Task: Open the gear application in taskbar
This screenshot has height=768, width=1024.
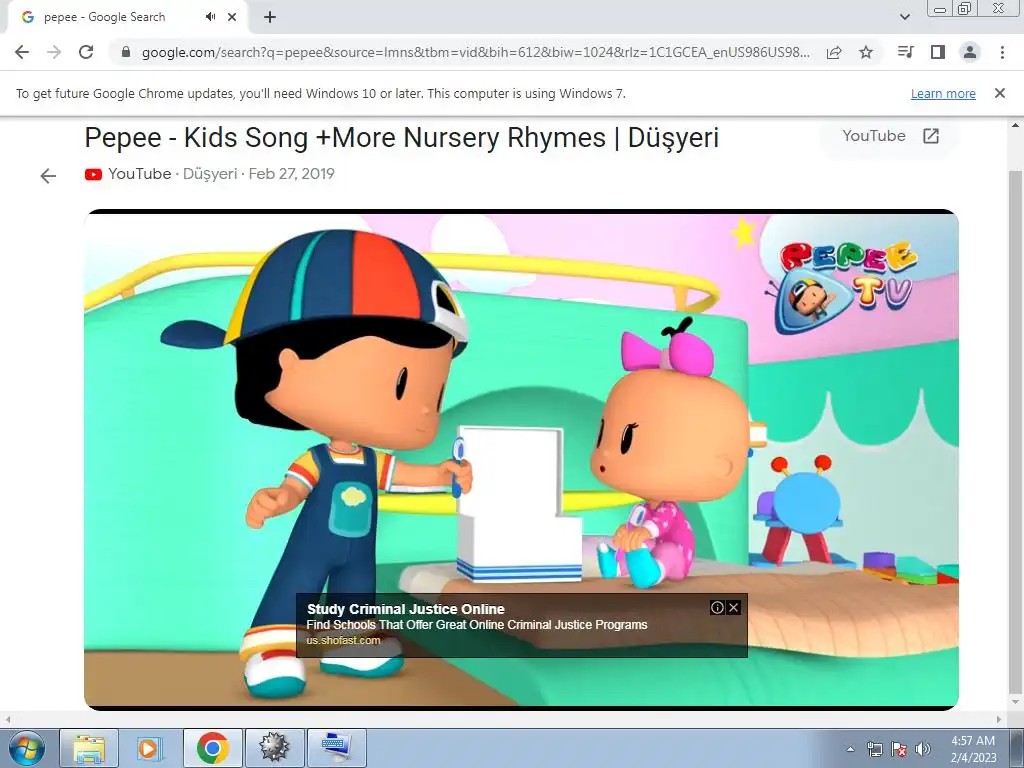Action: pyautogui.click(x=274, y=748)
